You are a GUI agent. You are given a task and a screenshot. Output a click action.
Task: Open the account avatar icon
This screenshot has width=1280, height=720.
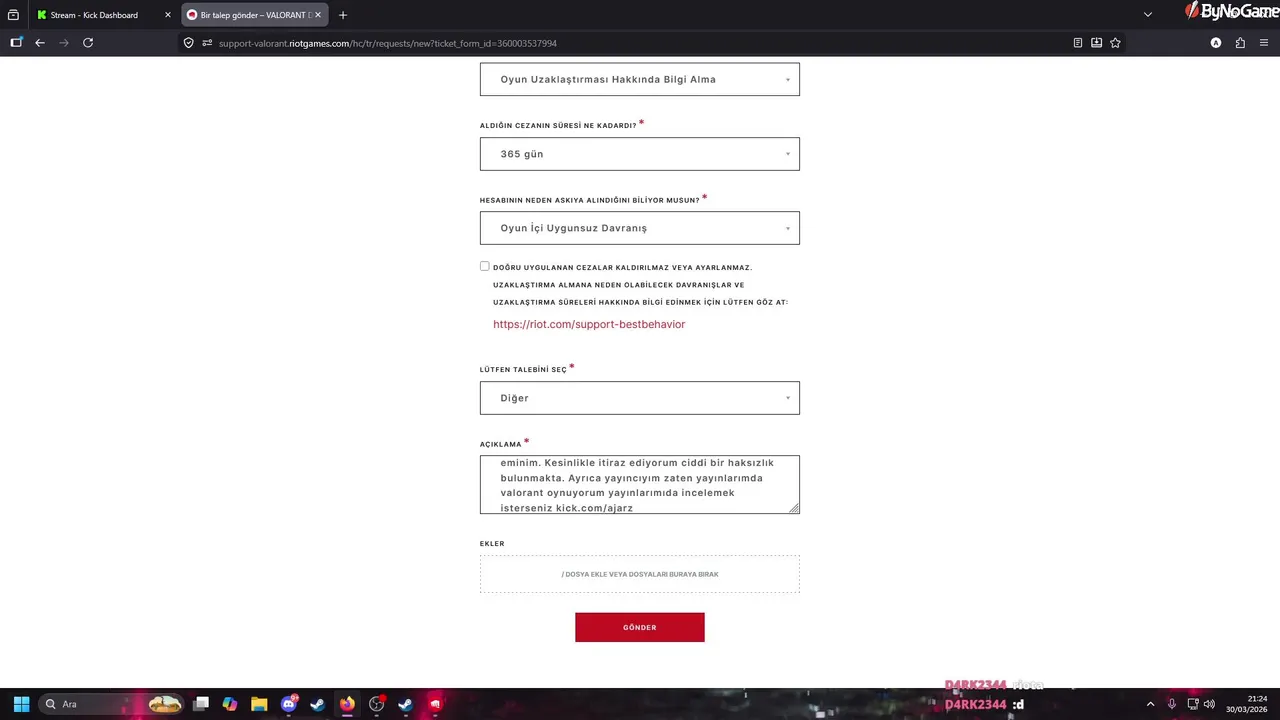point(1216,43)
